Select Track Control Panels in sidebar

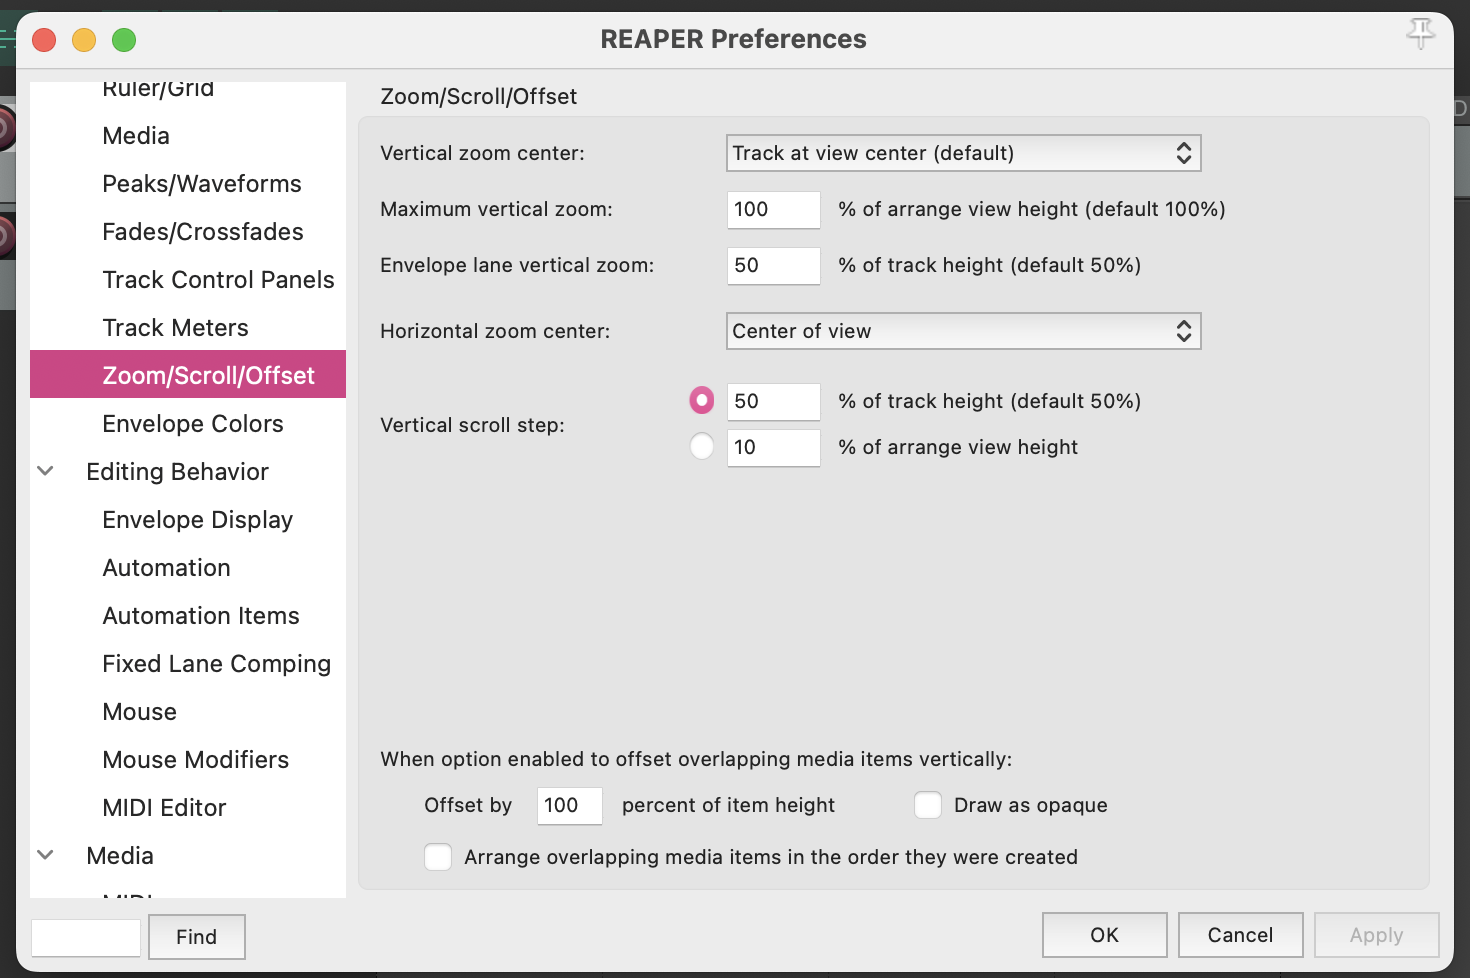tap(218, 280)
